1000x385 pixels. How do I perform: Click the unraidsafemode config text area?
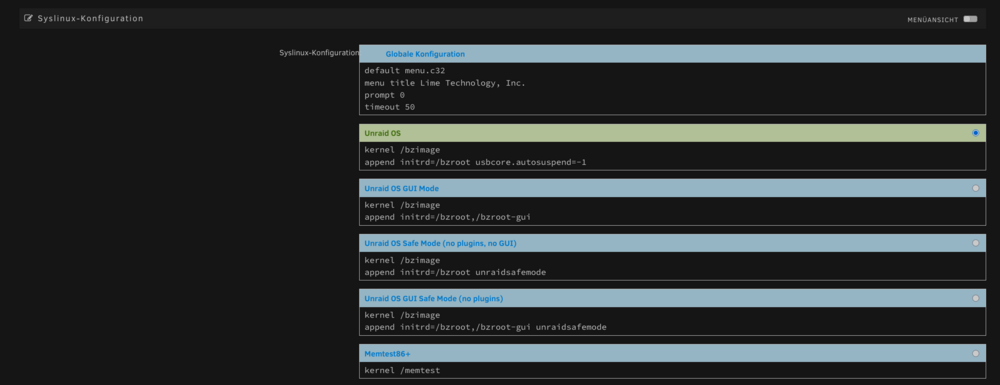(x=672, y=266)
